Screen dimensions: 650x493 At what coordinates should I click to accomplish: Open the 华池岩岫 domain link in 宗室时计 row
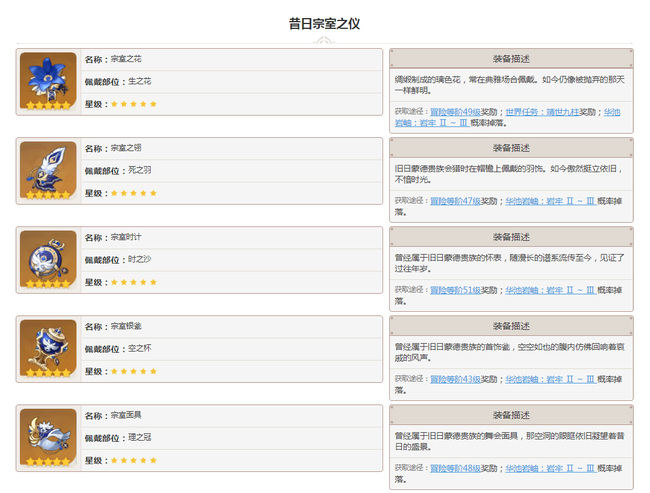tap(551, 290)
